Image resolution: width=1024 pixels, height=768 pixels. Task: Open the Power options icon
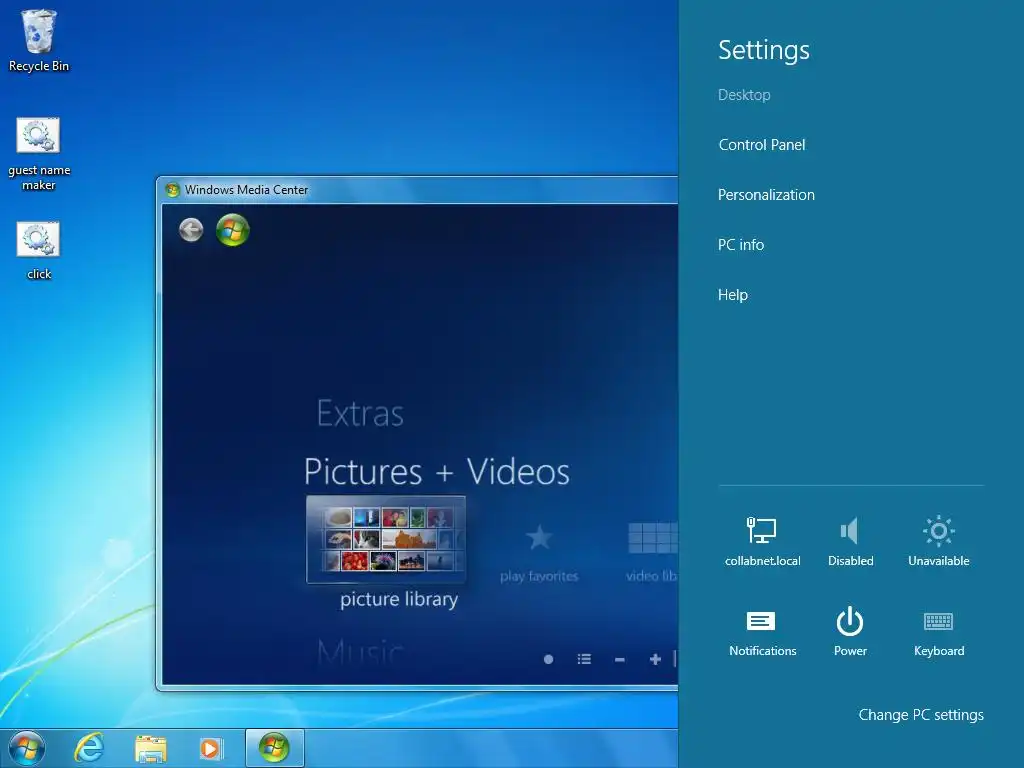coord(850,632)
